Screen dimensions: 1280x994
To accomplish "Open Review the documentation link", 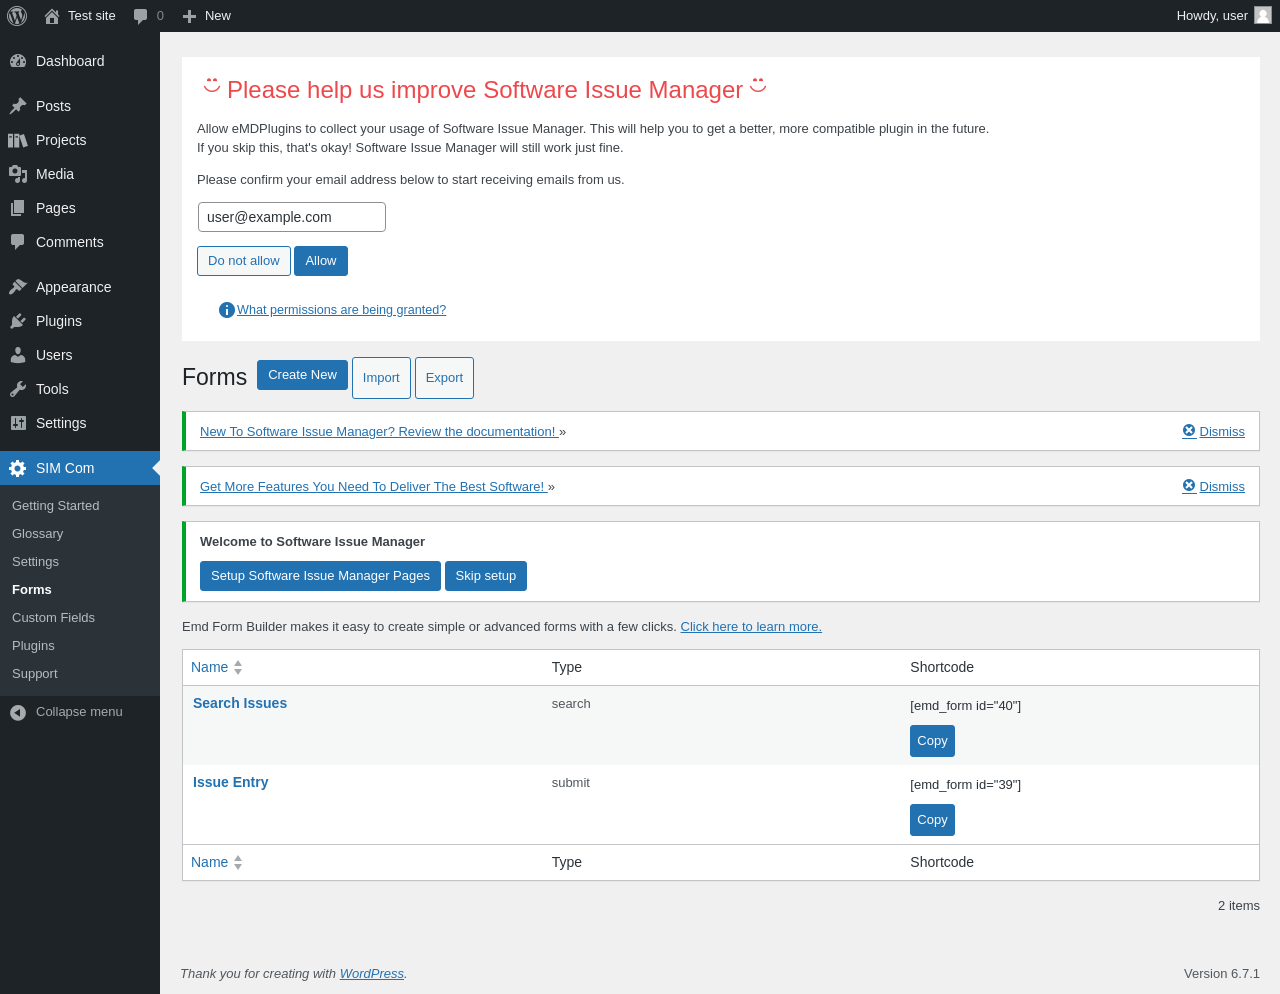I will [x=379, y=432].
